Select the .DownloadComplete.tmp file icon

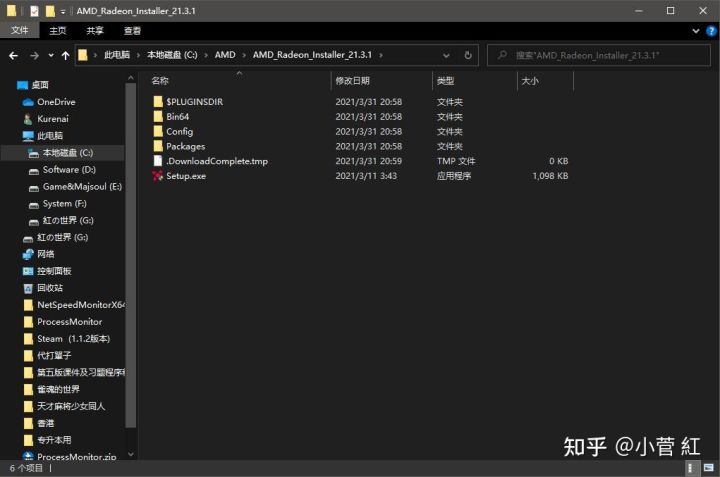pyautogui.click(x=158, y=161)
